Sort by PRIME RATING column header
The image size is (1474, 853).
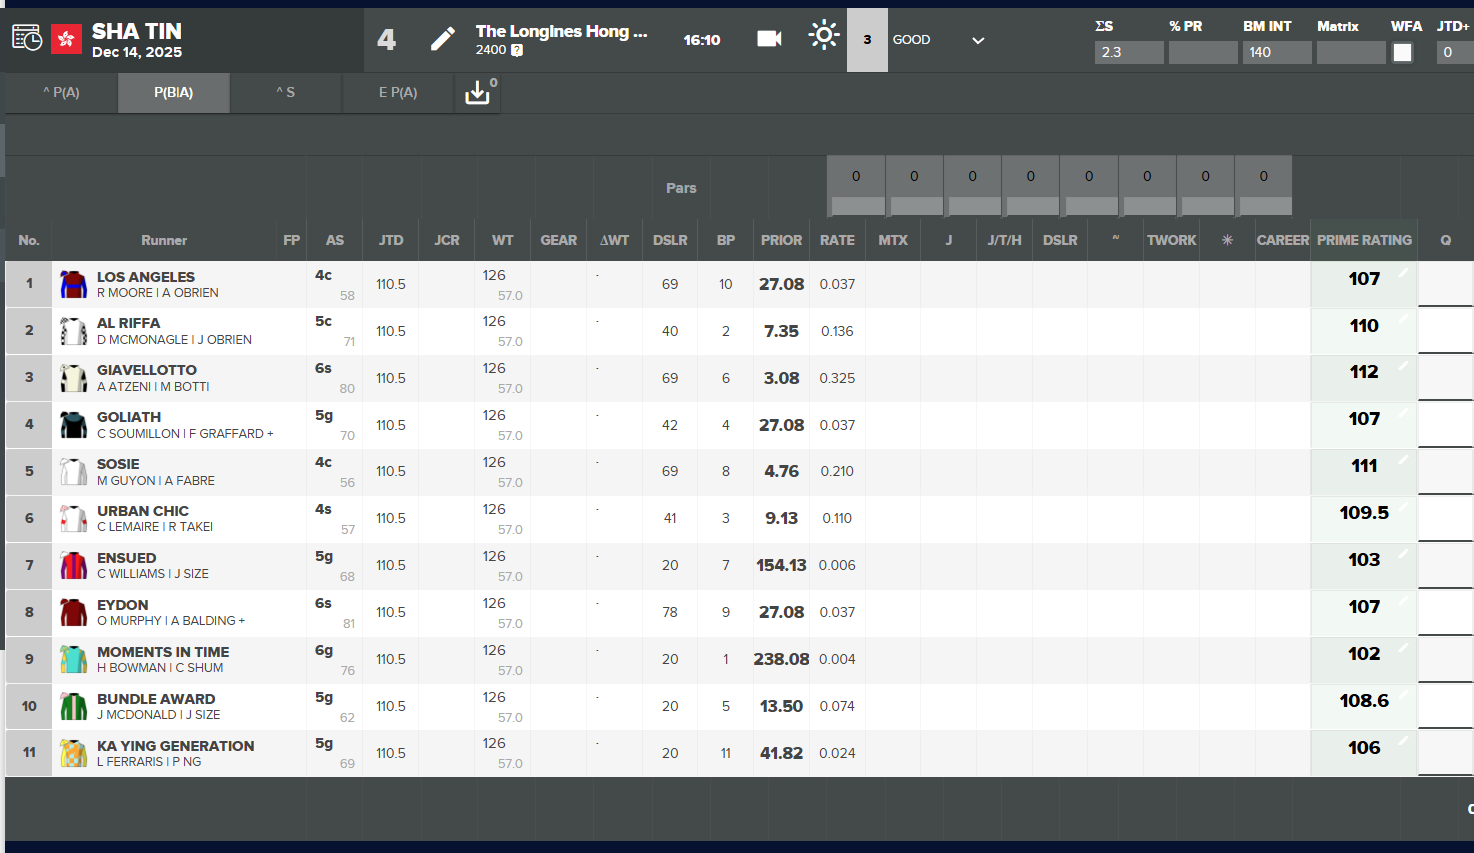point(1364,240)
